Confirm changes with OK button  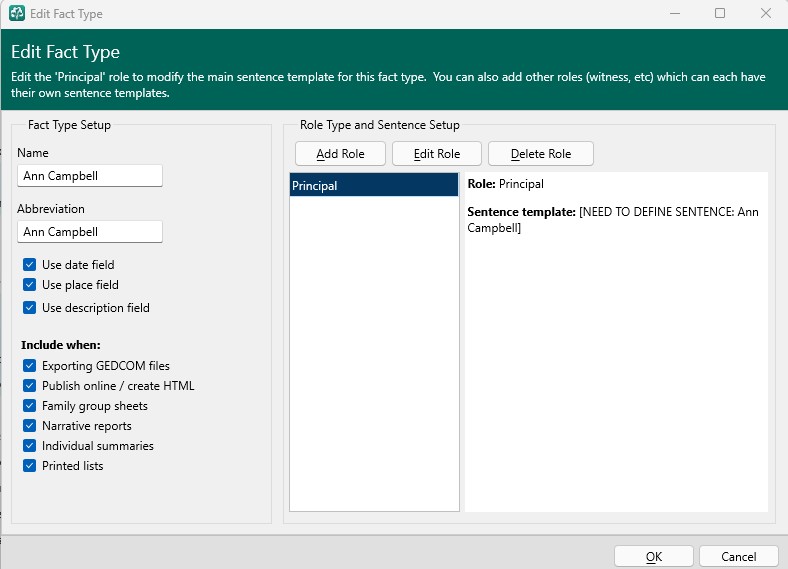pyautogui.click(x=653, y=557)
